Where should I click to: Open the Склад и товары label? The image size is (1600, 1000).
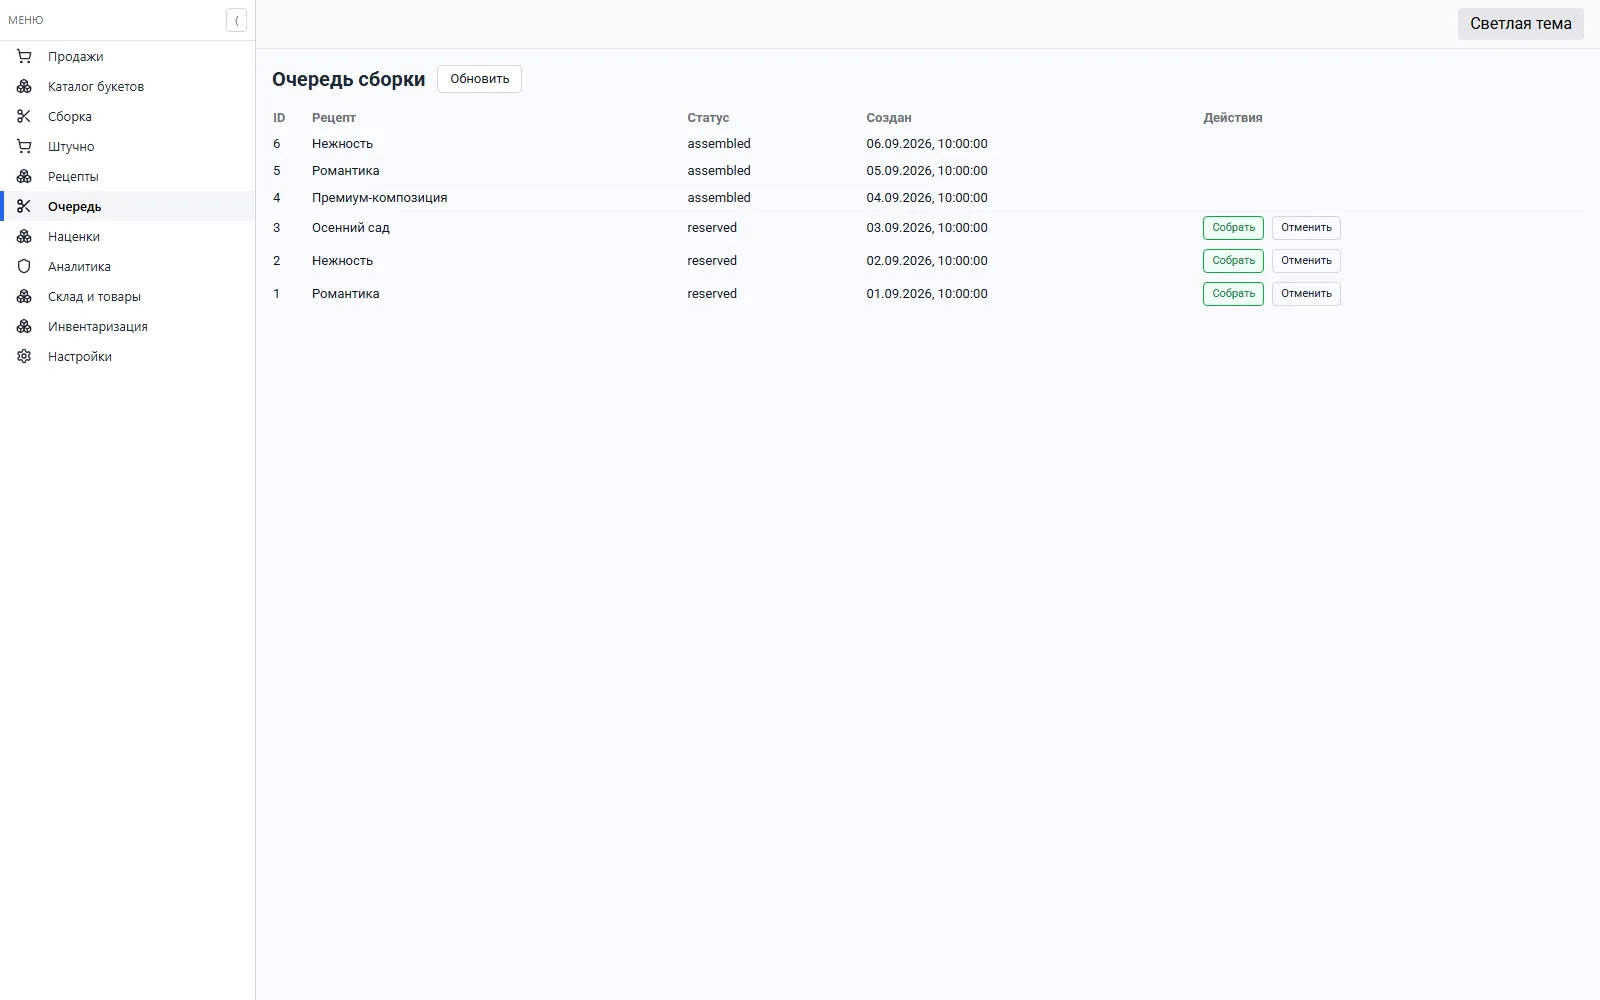pyautogui.click(x=94, y=297)
